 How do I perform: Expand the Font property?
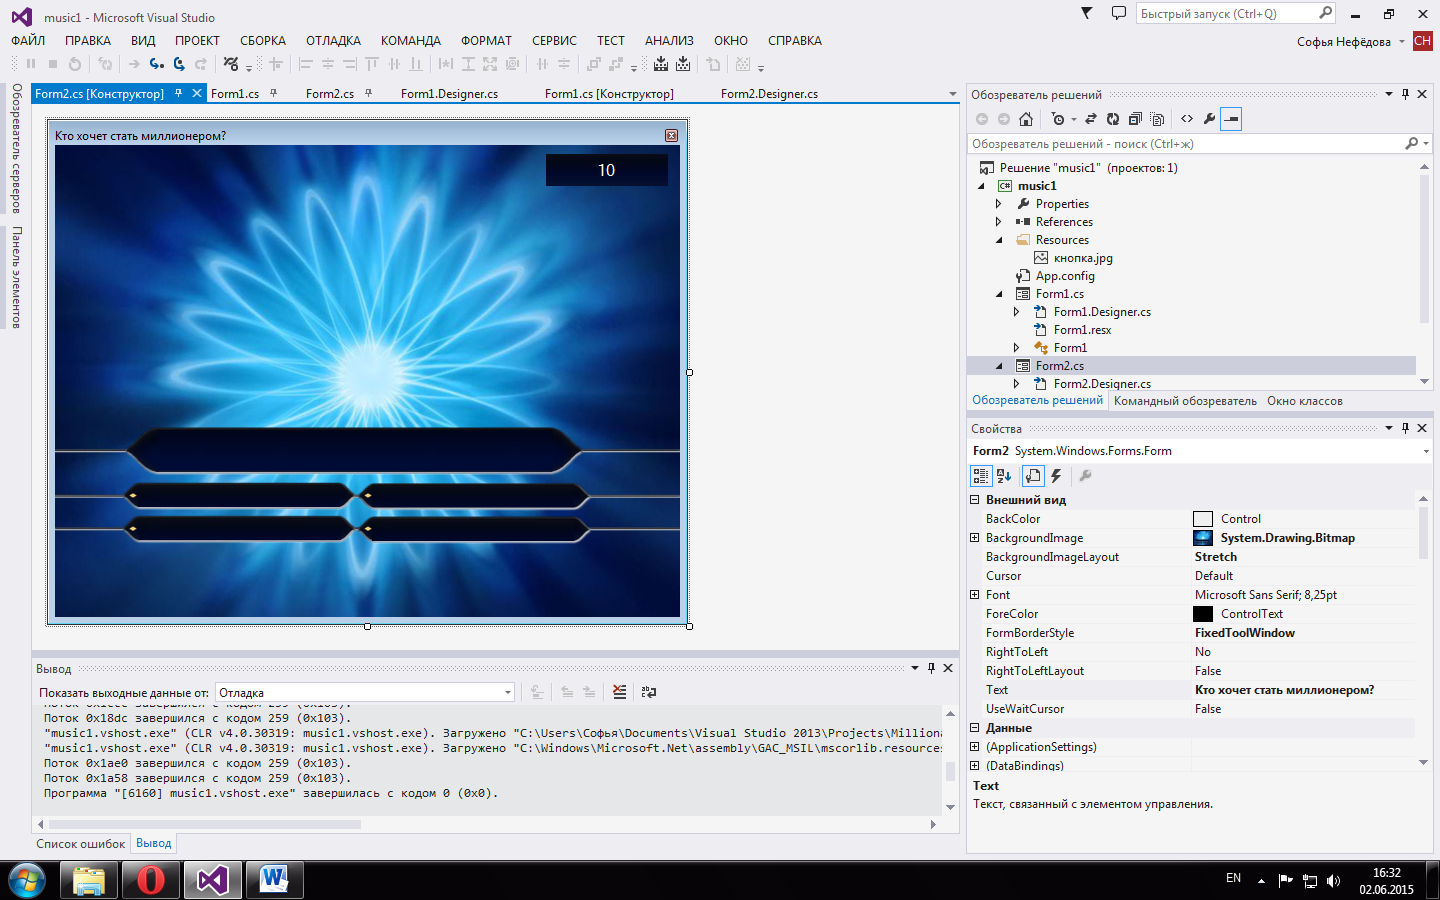975,595
